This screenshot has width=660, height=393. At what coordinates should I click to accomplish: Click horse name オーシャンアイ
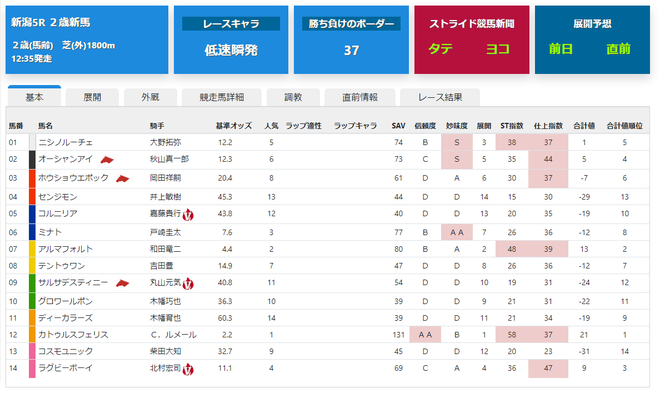tap(65, 159)
